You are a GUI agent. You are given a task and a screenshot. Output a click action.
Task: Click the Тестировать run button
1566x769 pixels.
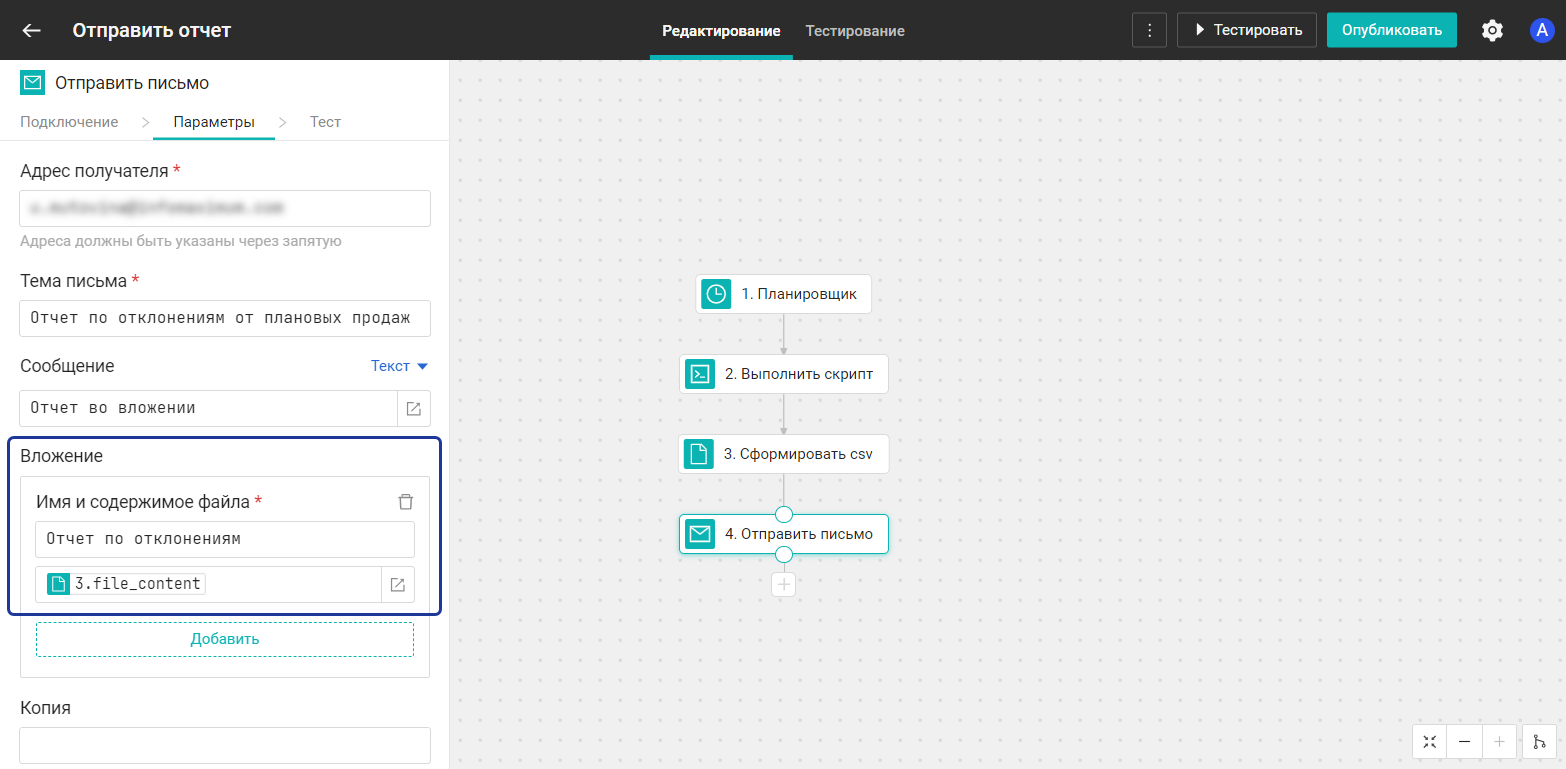pos(1246,30)
